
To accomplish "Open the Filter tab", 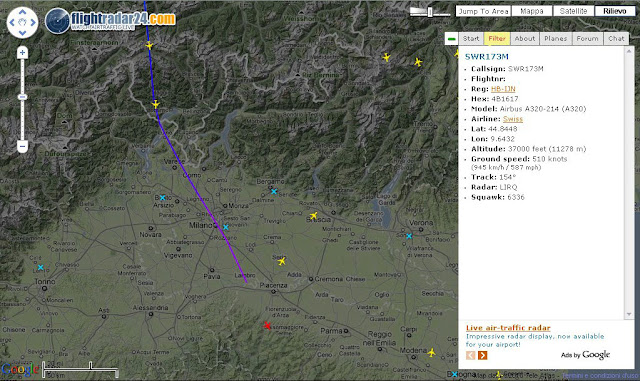I will 497,38.
